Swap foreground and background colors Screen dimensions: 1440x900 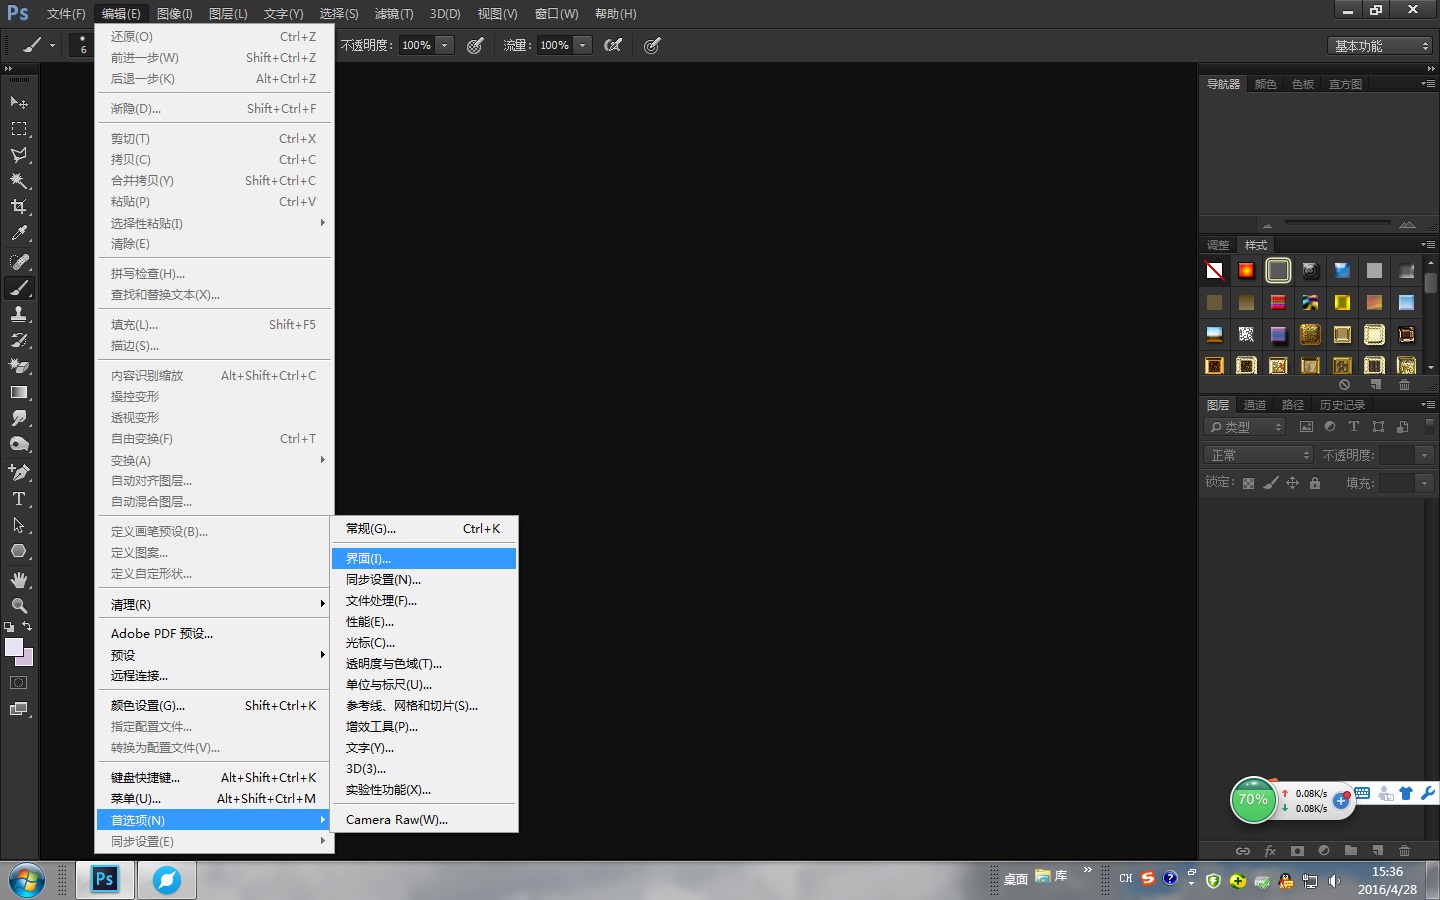[x=27, y=626]
